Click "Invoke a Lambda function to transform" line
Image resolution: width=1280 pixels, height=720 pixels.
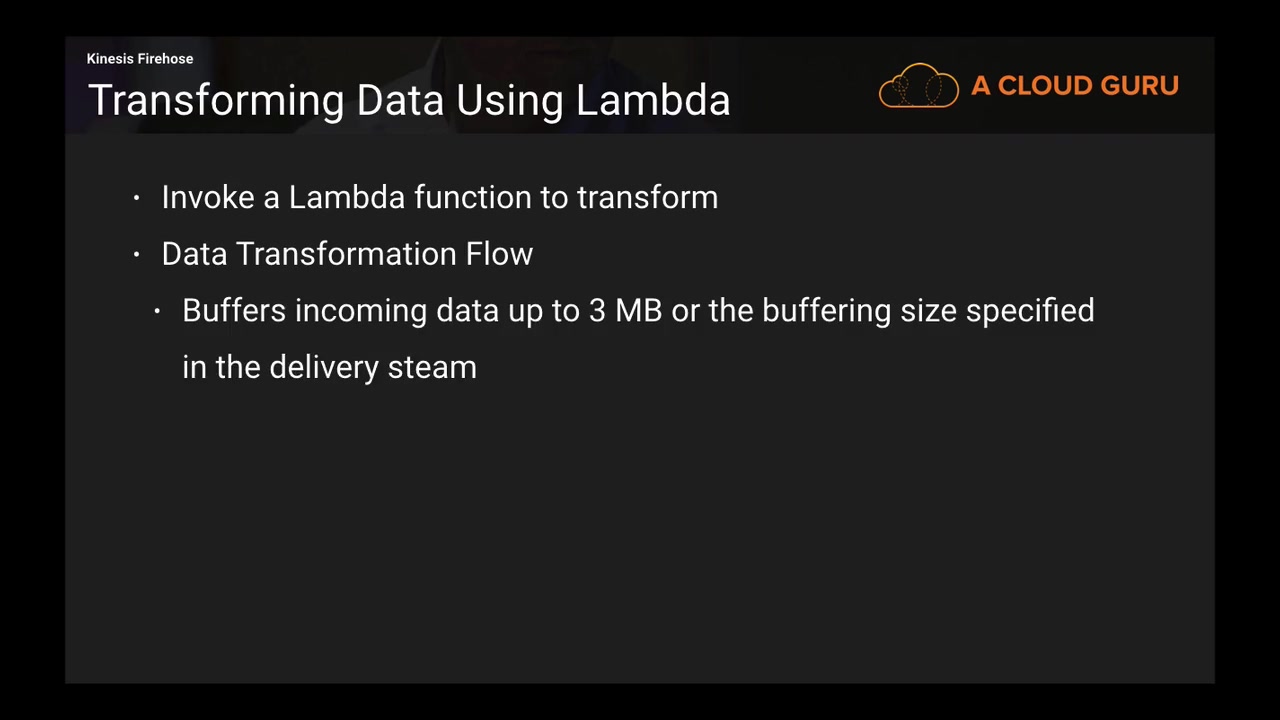tap(439, 198)
